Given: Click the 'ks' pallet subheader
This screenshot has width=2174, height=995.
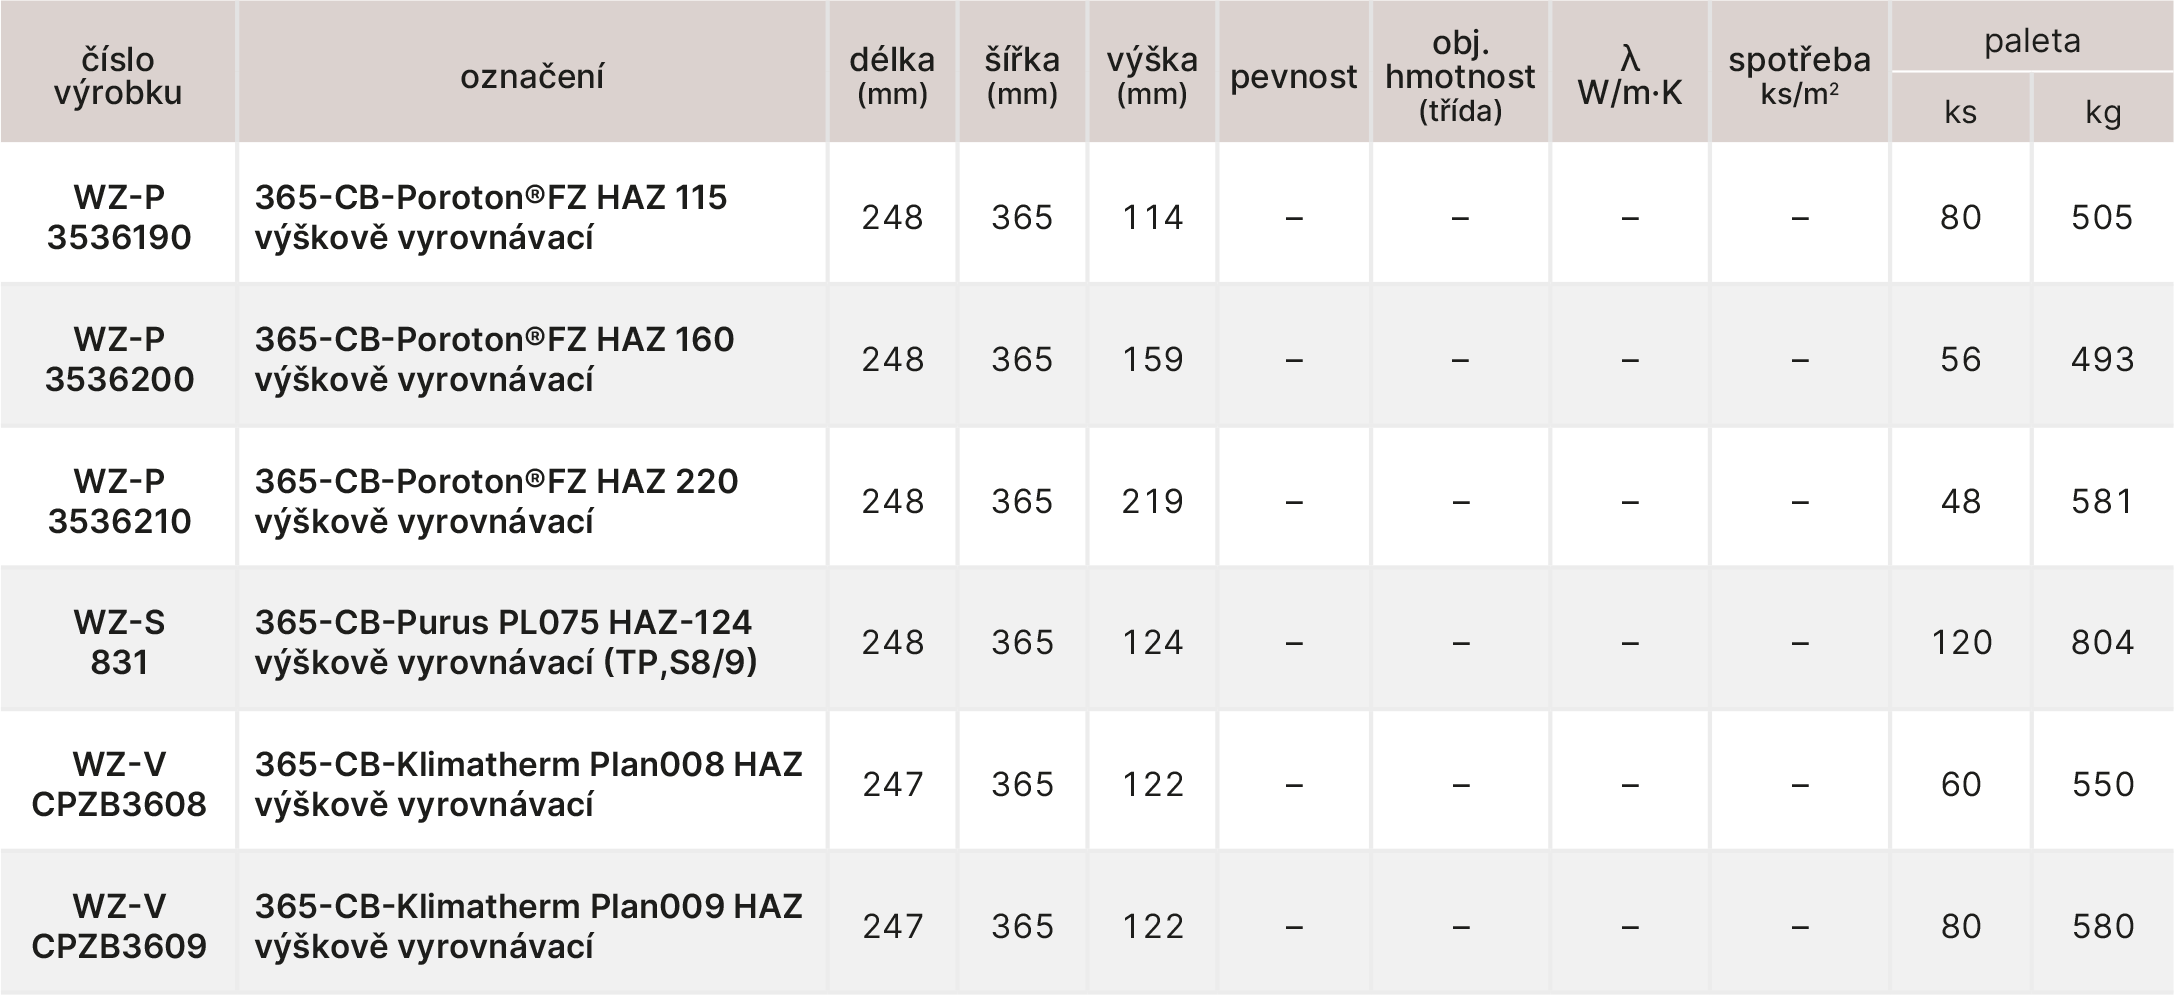Looking at the screenshot, I should click(1960, 111).
